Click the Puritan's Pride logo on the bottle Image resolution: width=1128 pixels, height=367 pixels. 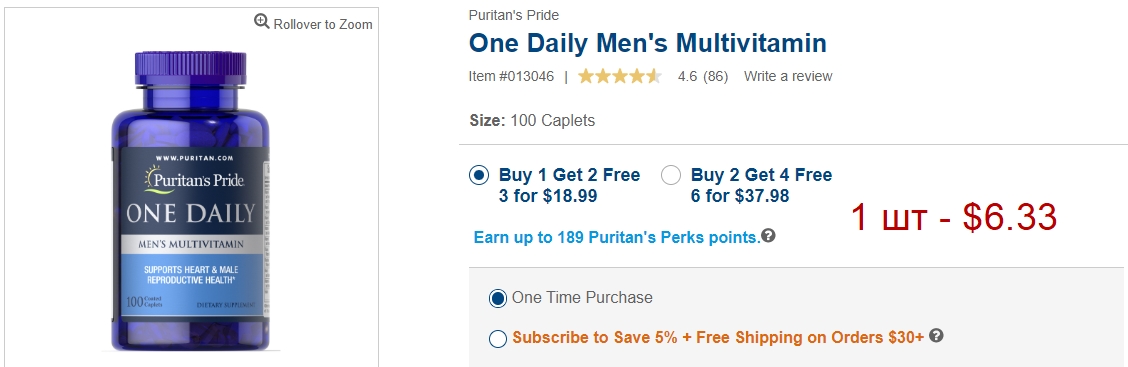(x=193, y=178)
